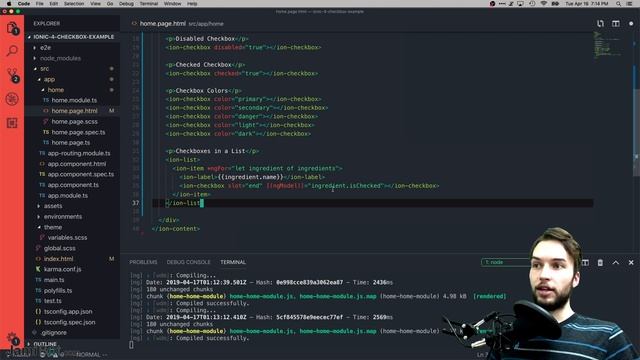
Task: Select the TERMINAL panel tab
Action: (x=233, y=262)
